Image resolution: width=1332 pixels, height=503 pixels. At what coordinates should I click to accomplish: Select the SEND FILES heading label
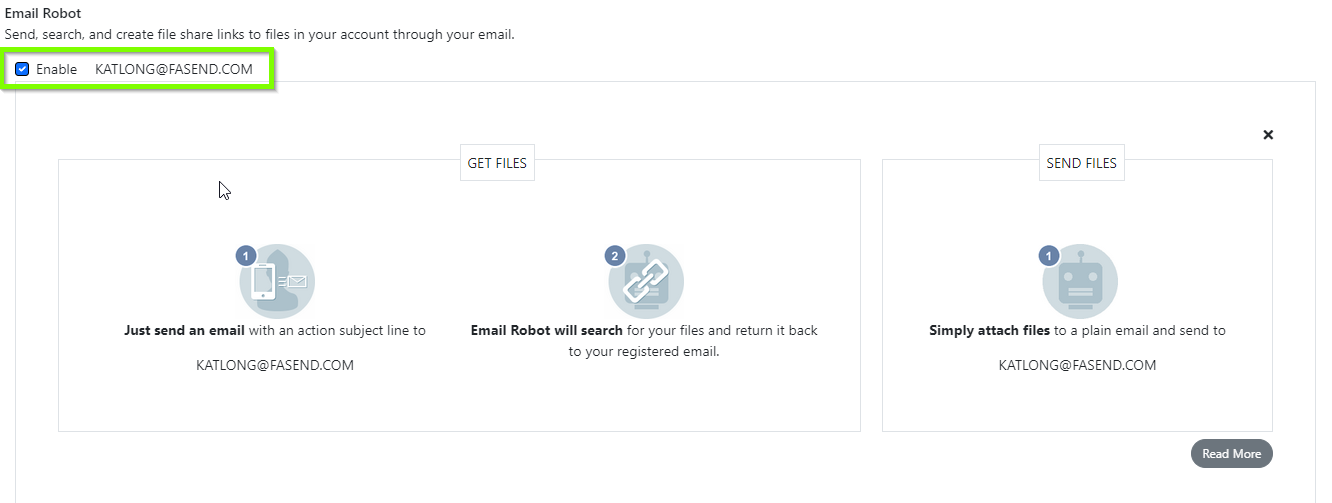[1081, 163]
